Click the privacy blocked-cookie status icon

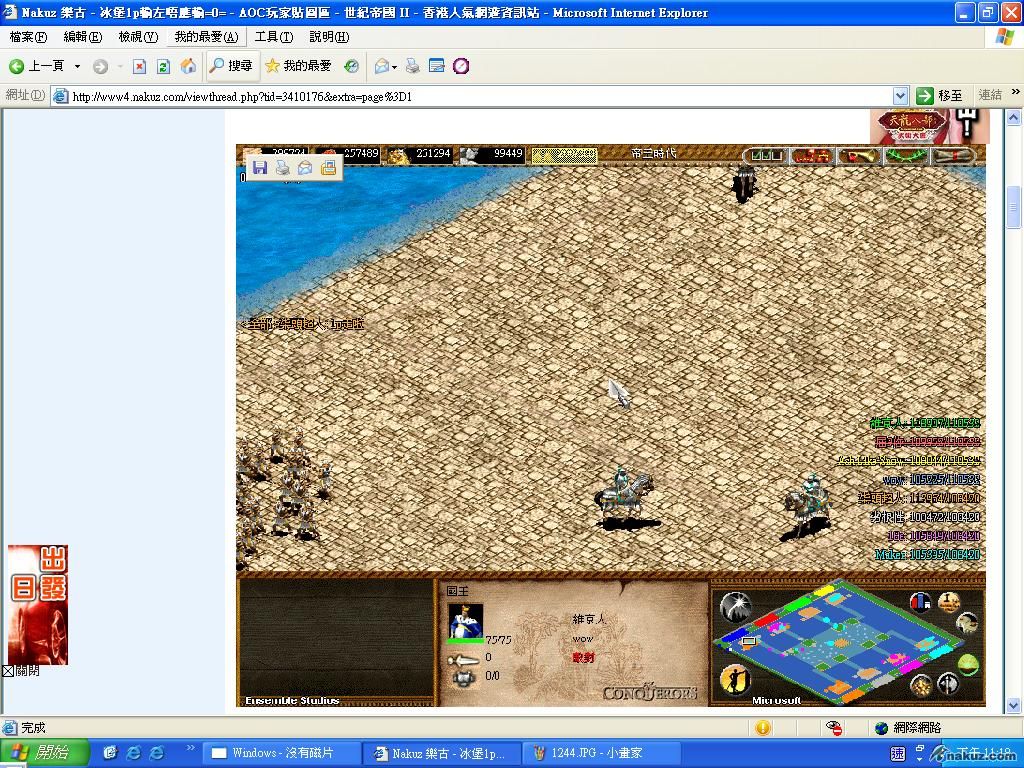833,728
